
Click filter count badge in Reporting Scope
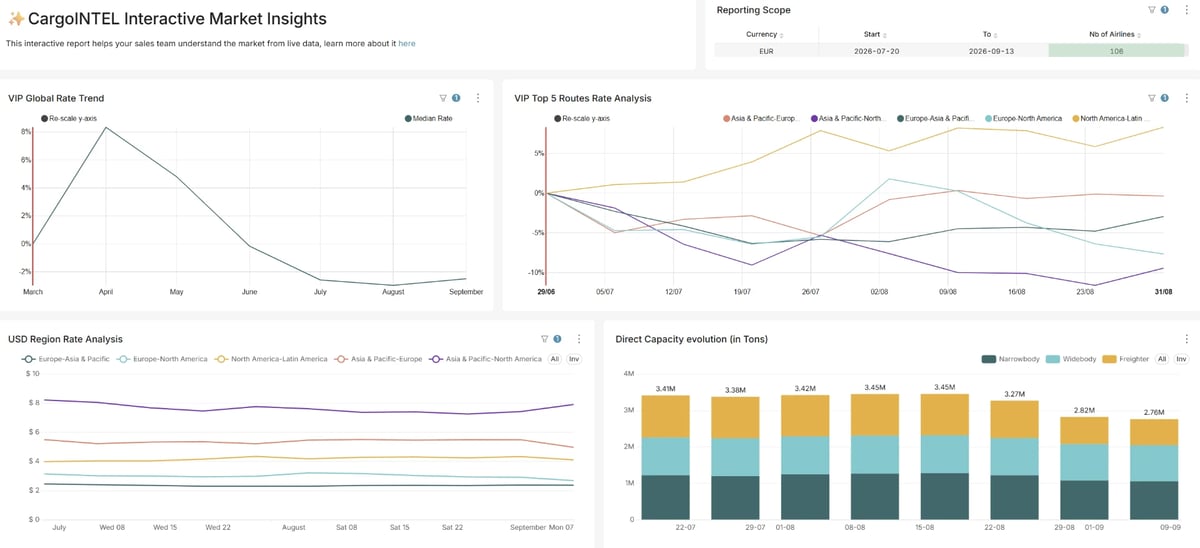coord(1165,10)
